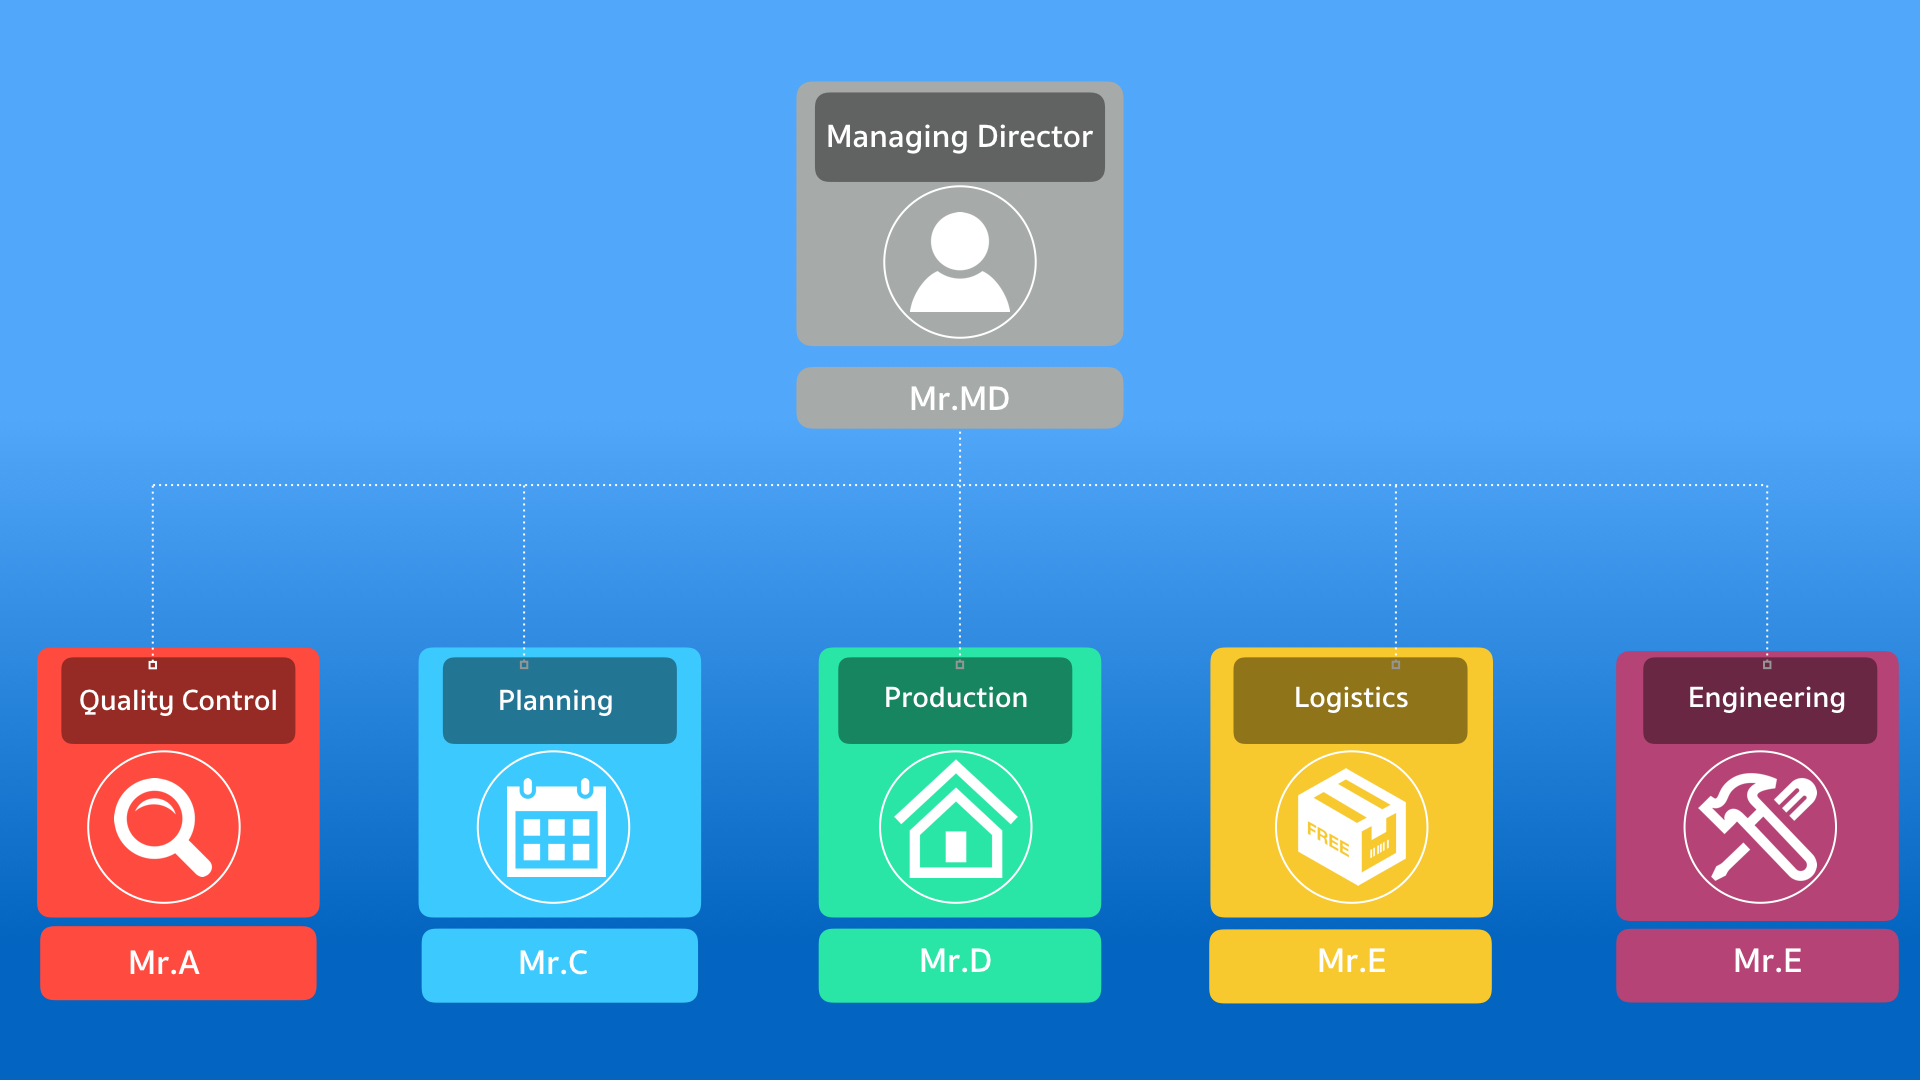
Task: Click the Managing Director title label
Action: (959, 137)
